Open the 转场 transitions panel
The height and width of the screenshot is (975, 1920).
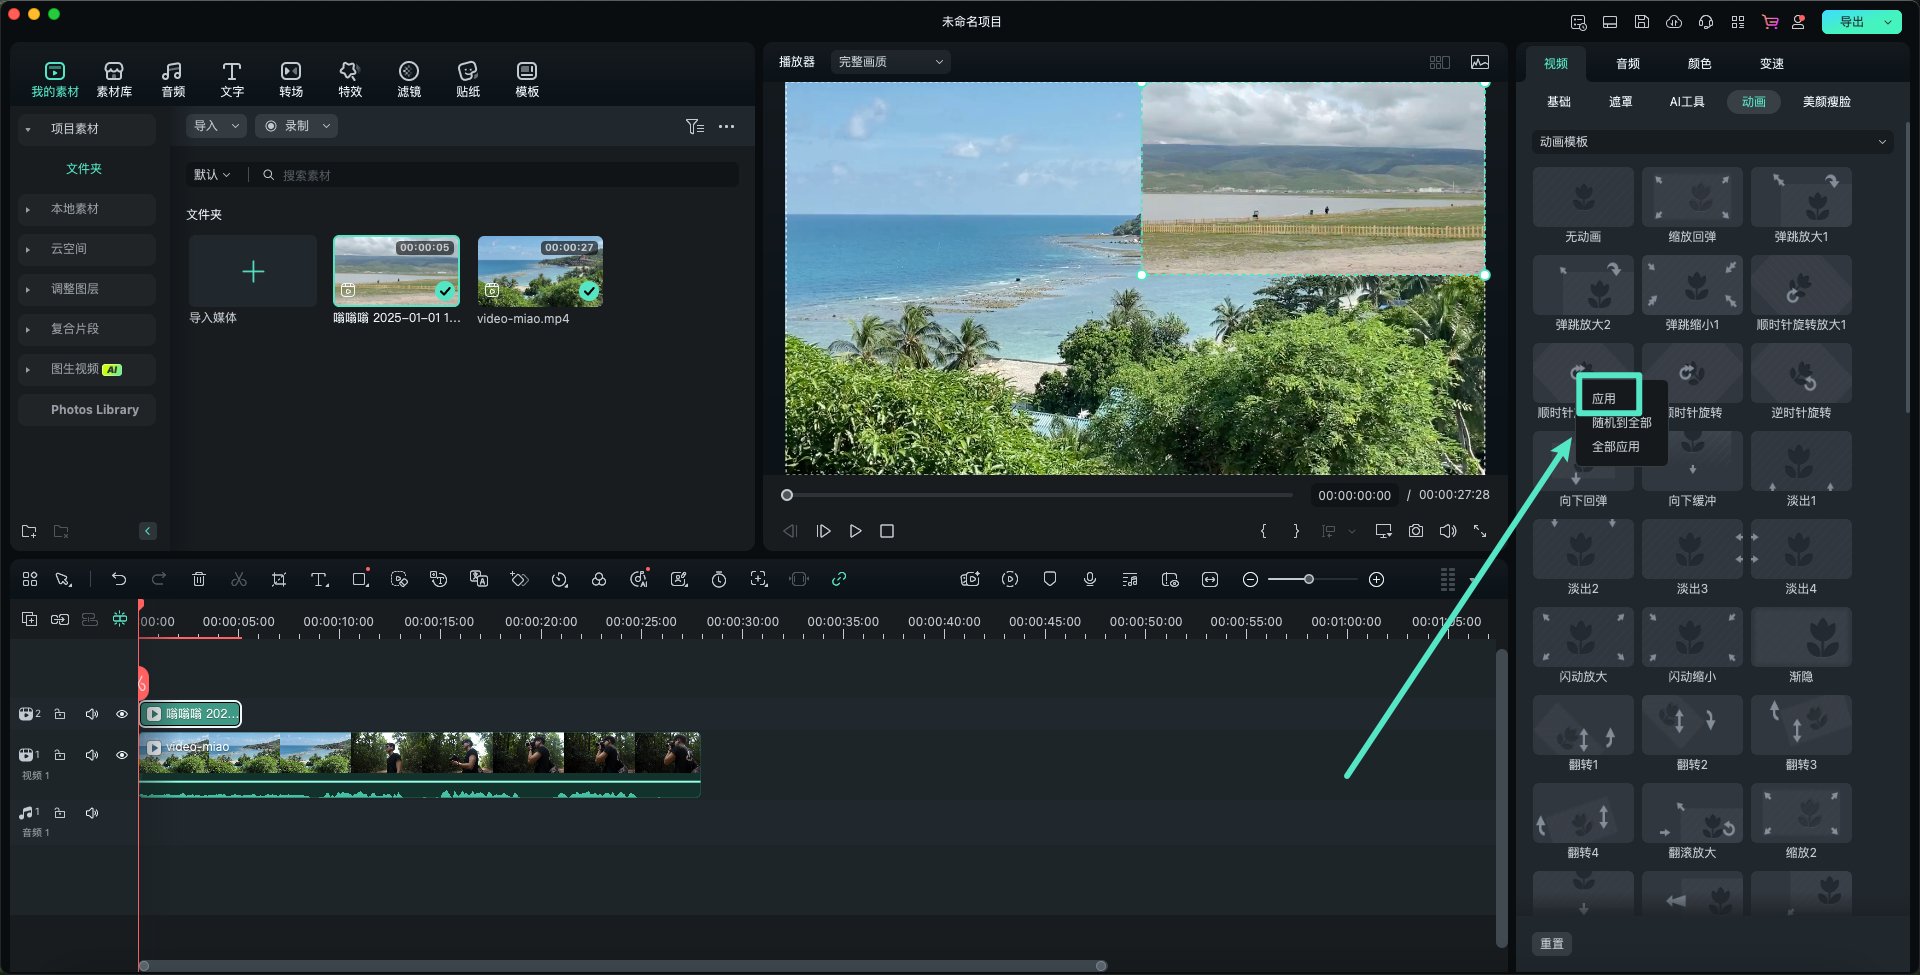click(x=290, y=79)
